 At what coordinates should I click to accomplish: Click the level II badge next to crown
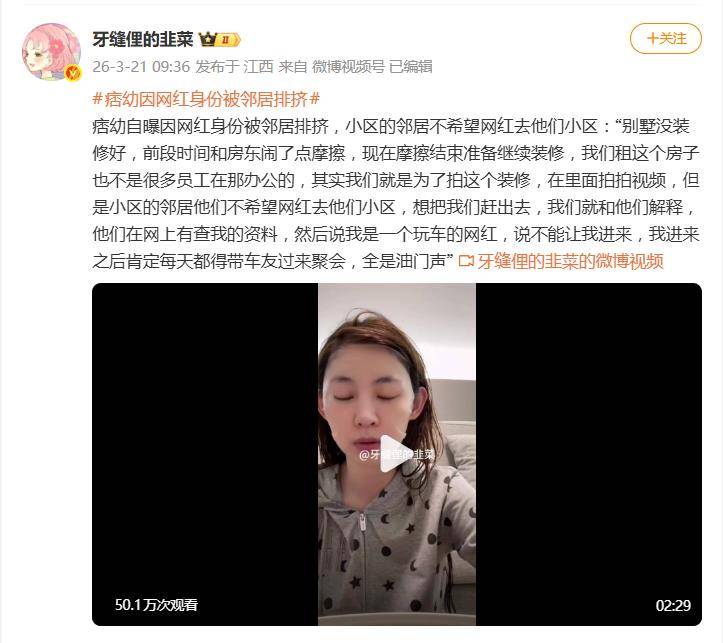pyautogui.click(x=229, y=40)
